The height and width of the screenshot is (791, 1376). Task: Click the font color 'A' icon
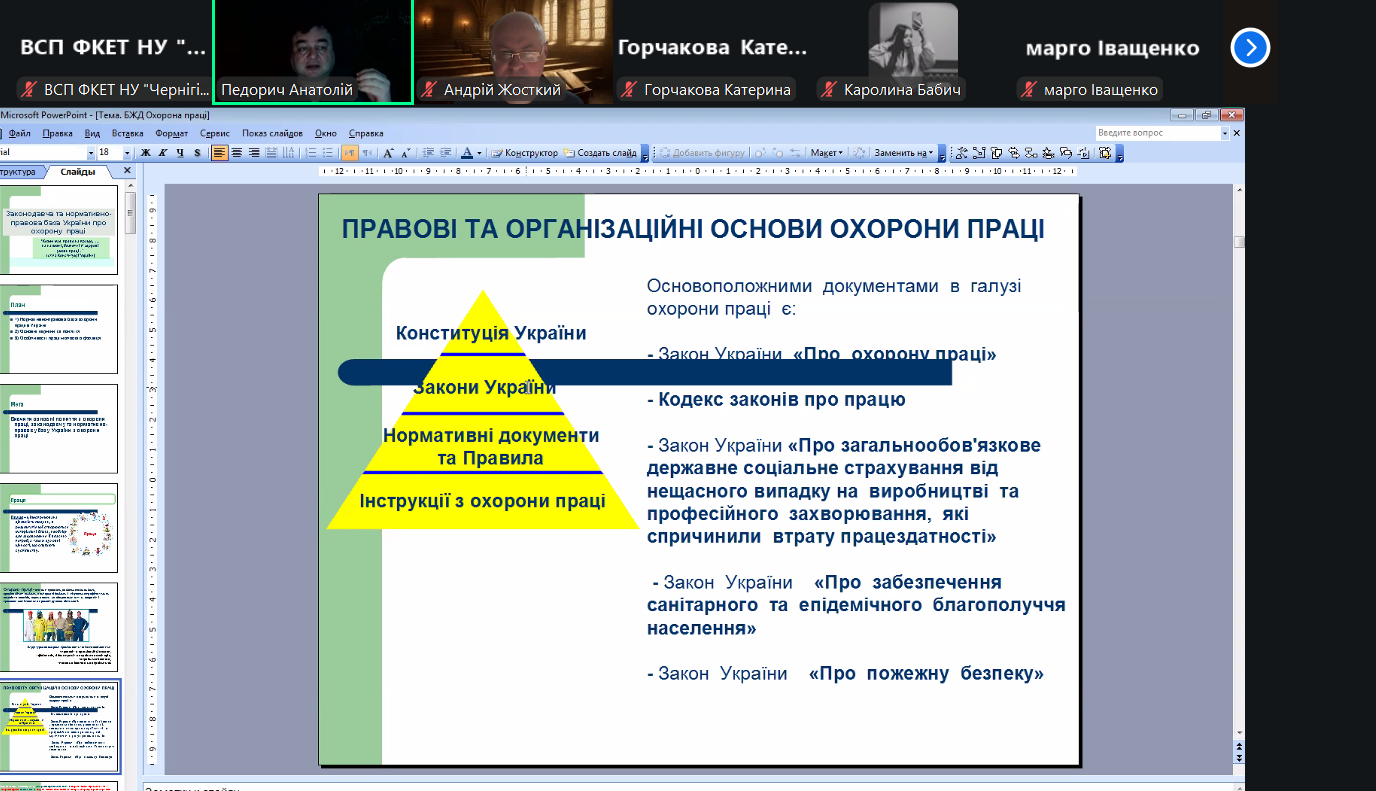pos(466,153)
